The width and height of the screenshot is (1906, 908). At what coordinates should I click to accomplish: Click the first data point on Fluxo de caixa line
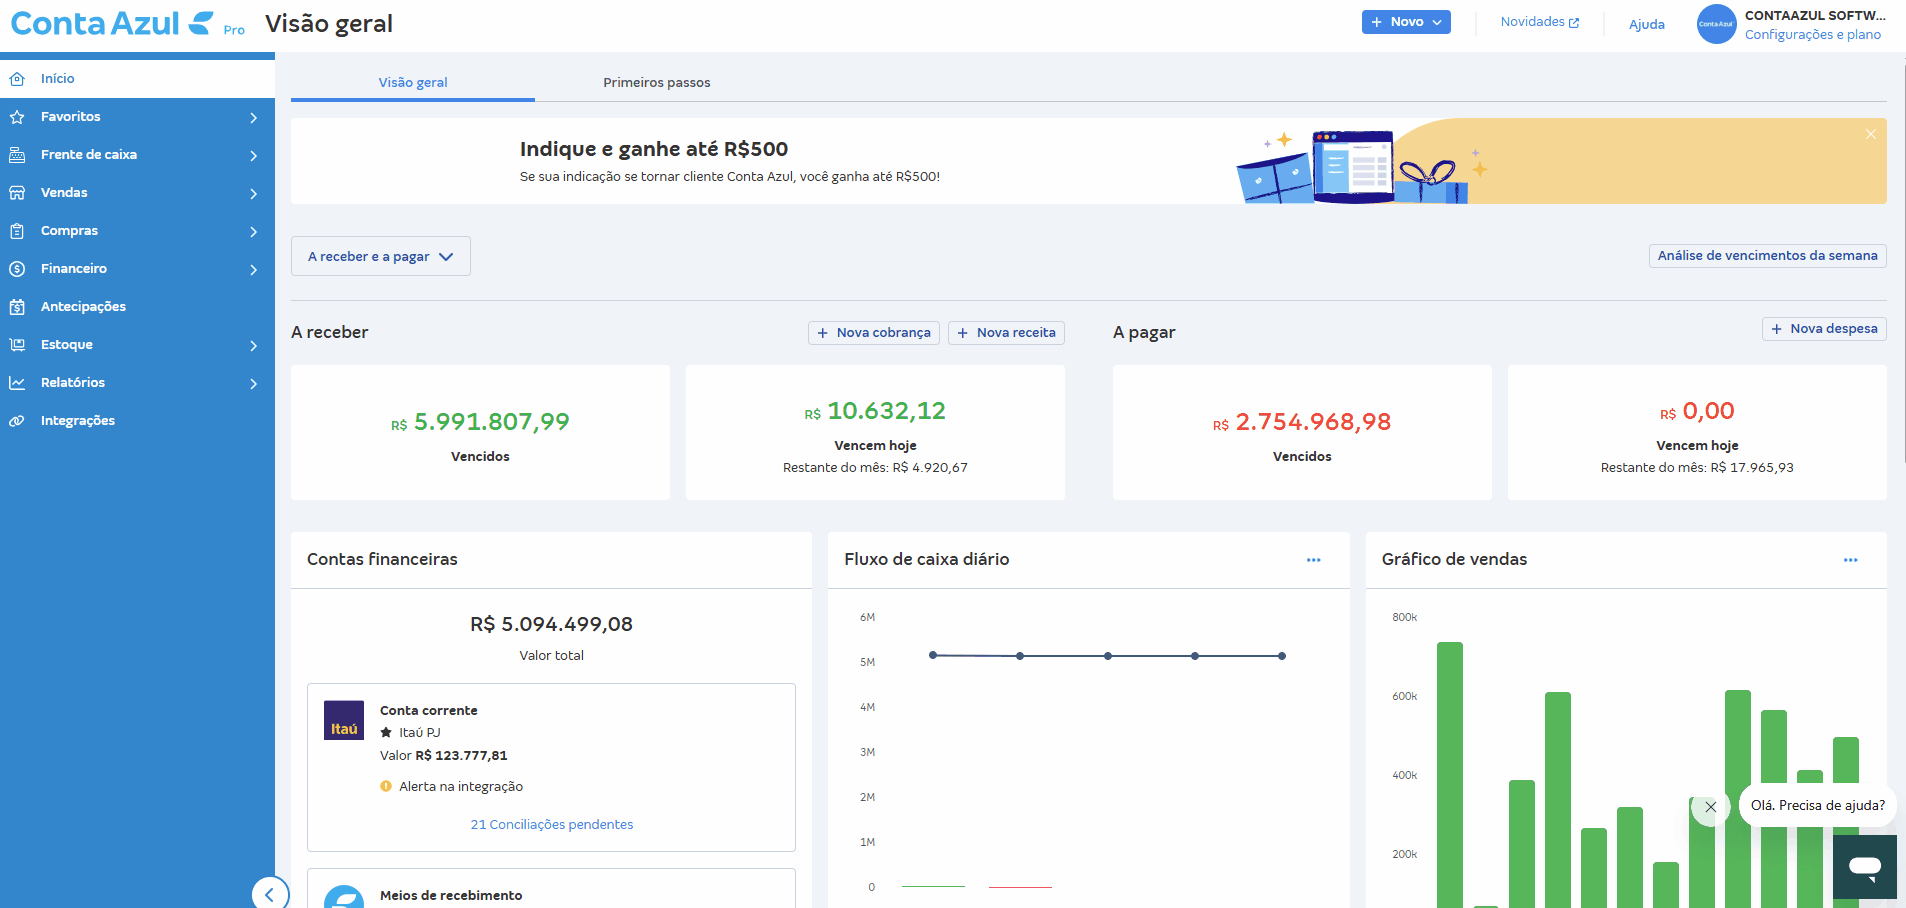tap(933, 655)
